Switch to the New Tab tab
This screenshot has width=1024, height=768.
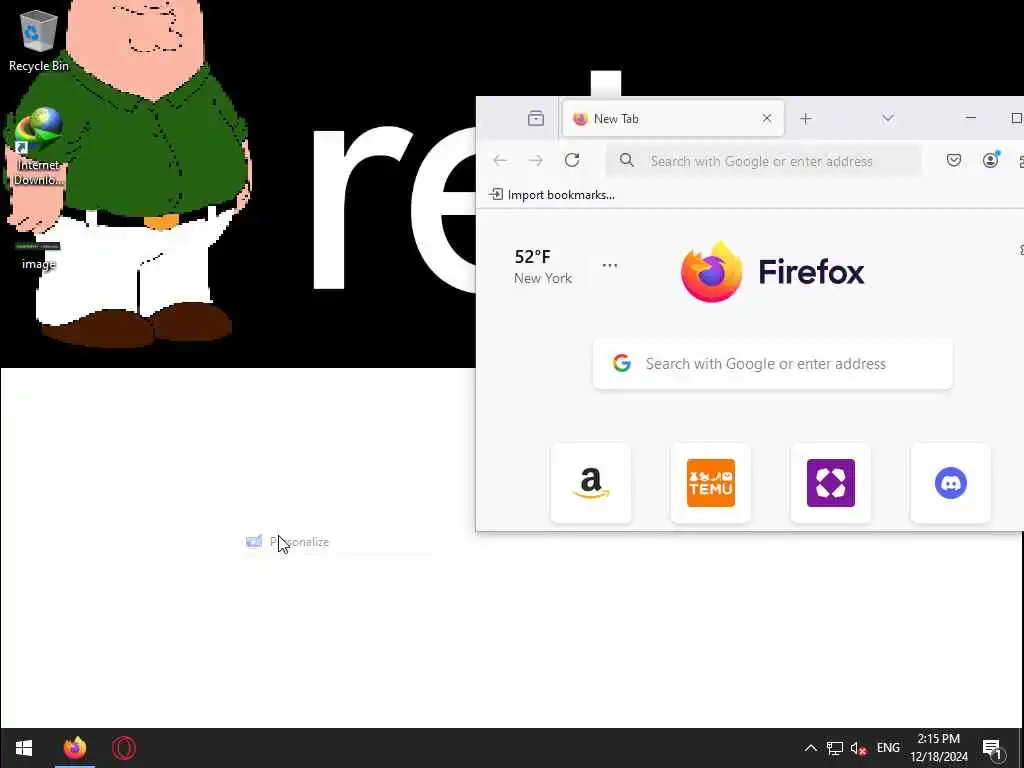coord(673,118)
